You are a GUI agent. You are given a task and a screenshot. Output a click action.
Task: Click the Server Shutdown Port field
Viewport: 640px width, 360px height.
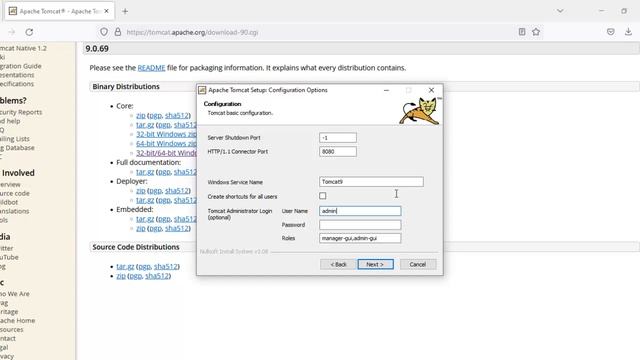[338, 138]
